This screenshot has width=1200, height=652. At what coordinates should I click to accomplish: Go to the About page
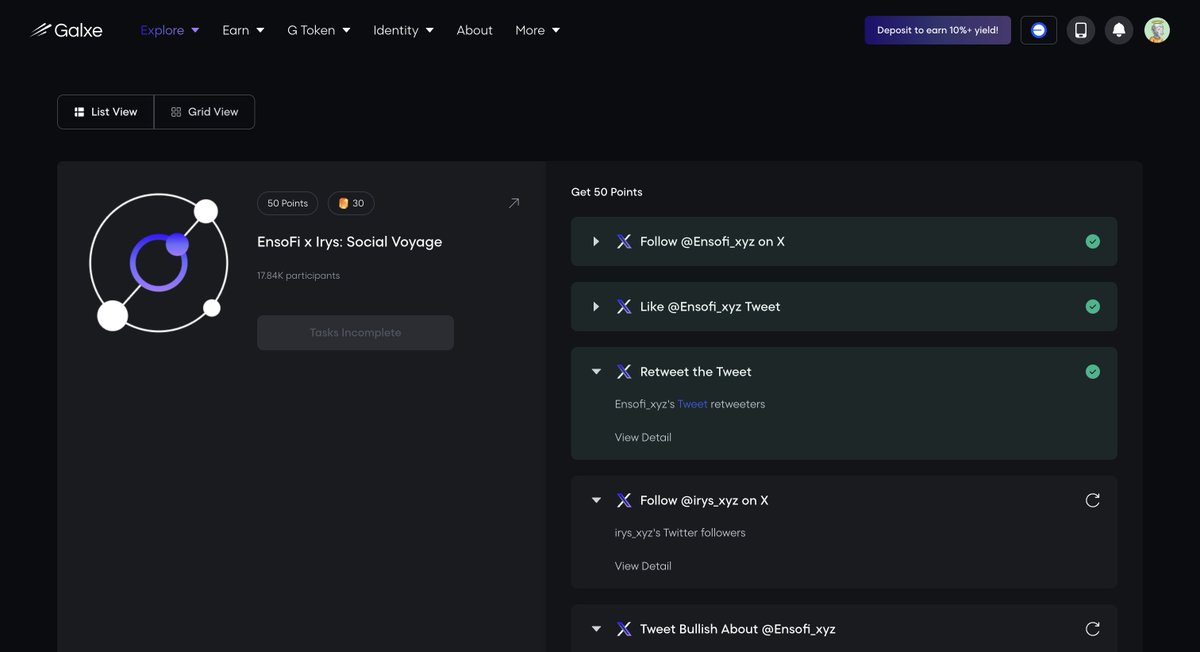click(475, 30)
